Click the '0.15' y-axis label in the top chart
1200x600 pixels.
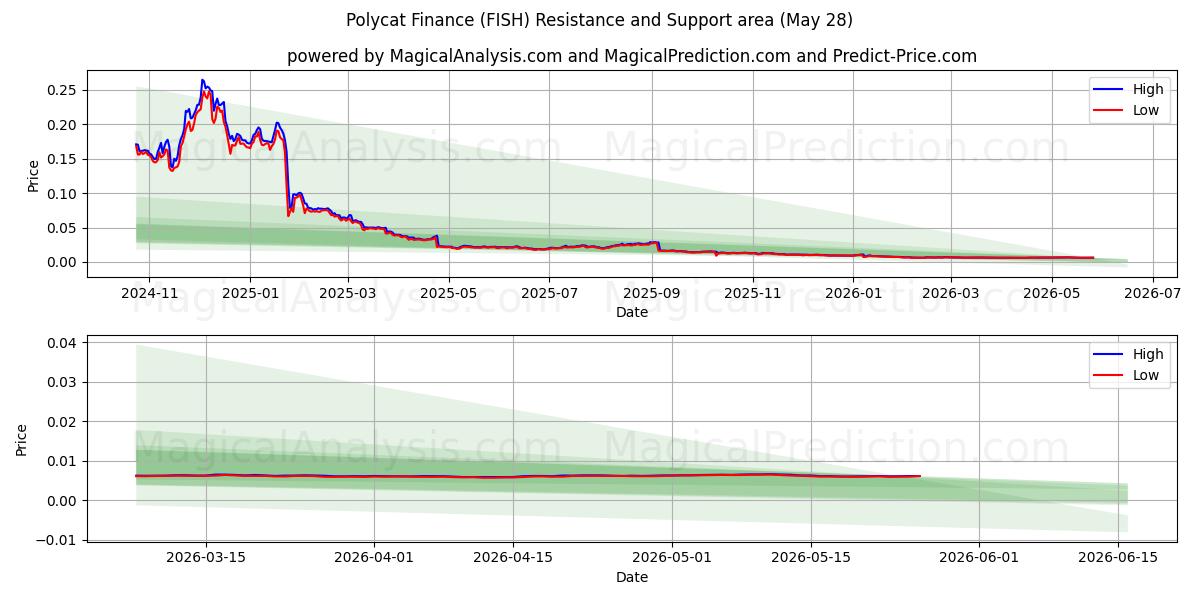(x=64, y=159)
